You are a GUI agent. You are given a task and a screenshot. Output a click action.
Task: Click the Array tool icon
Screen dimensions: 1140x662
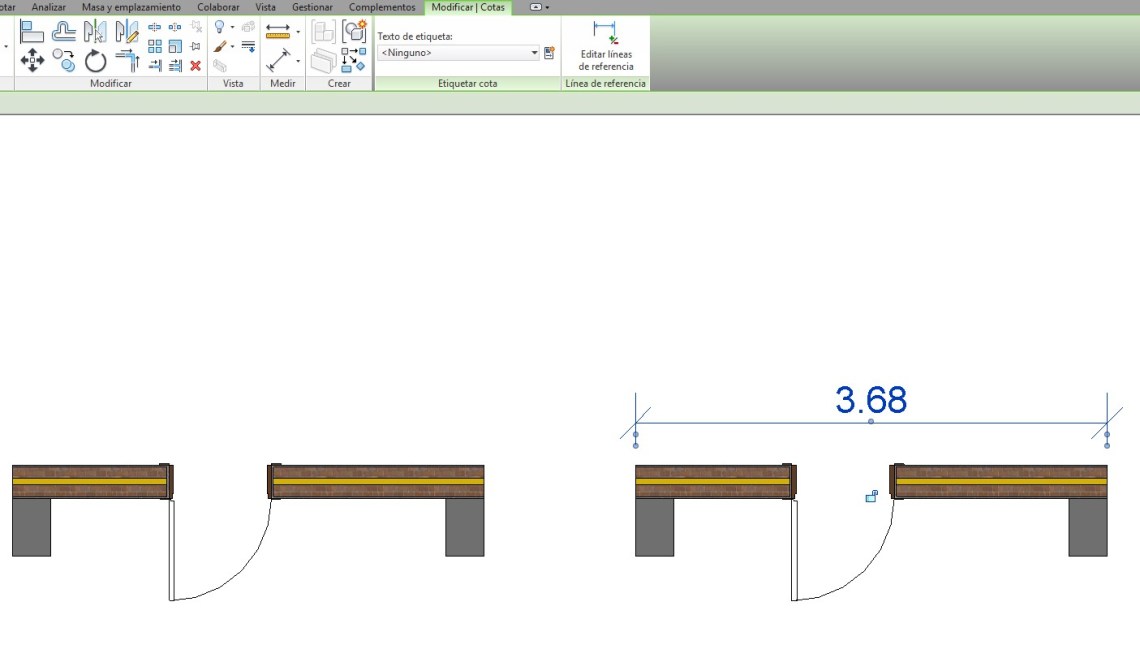tap(155, 46)
